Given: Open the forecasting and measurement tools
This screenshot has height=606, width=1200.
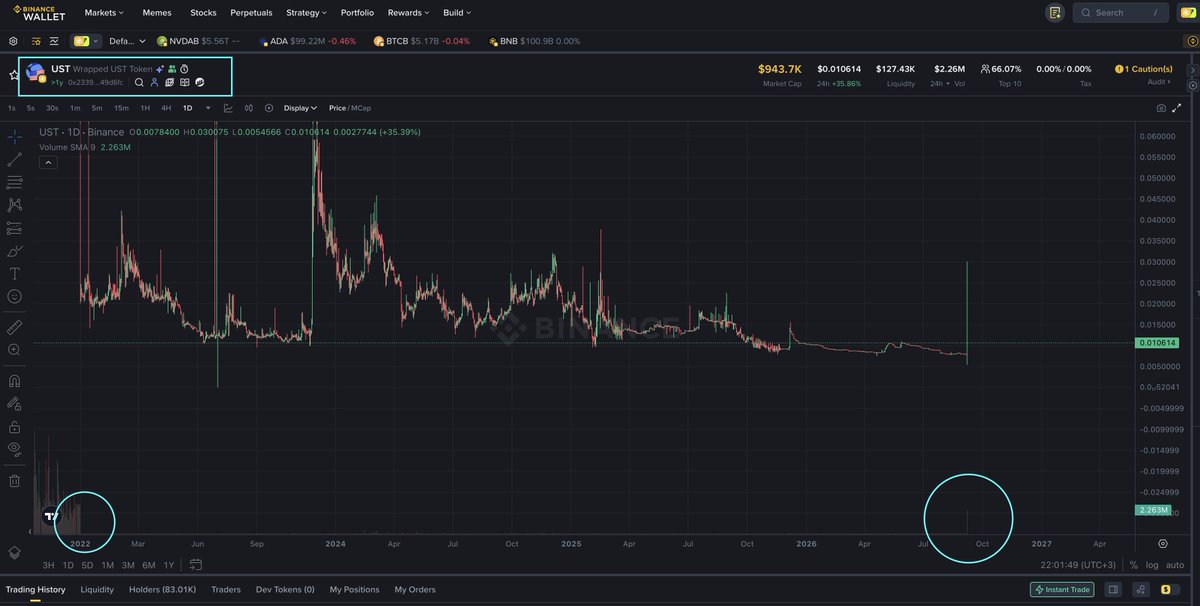Looking at the screenshot, I should click(x=14, y=227).
